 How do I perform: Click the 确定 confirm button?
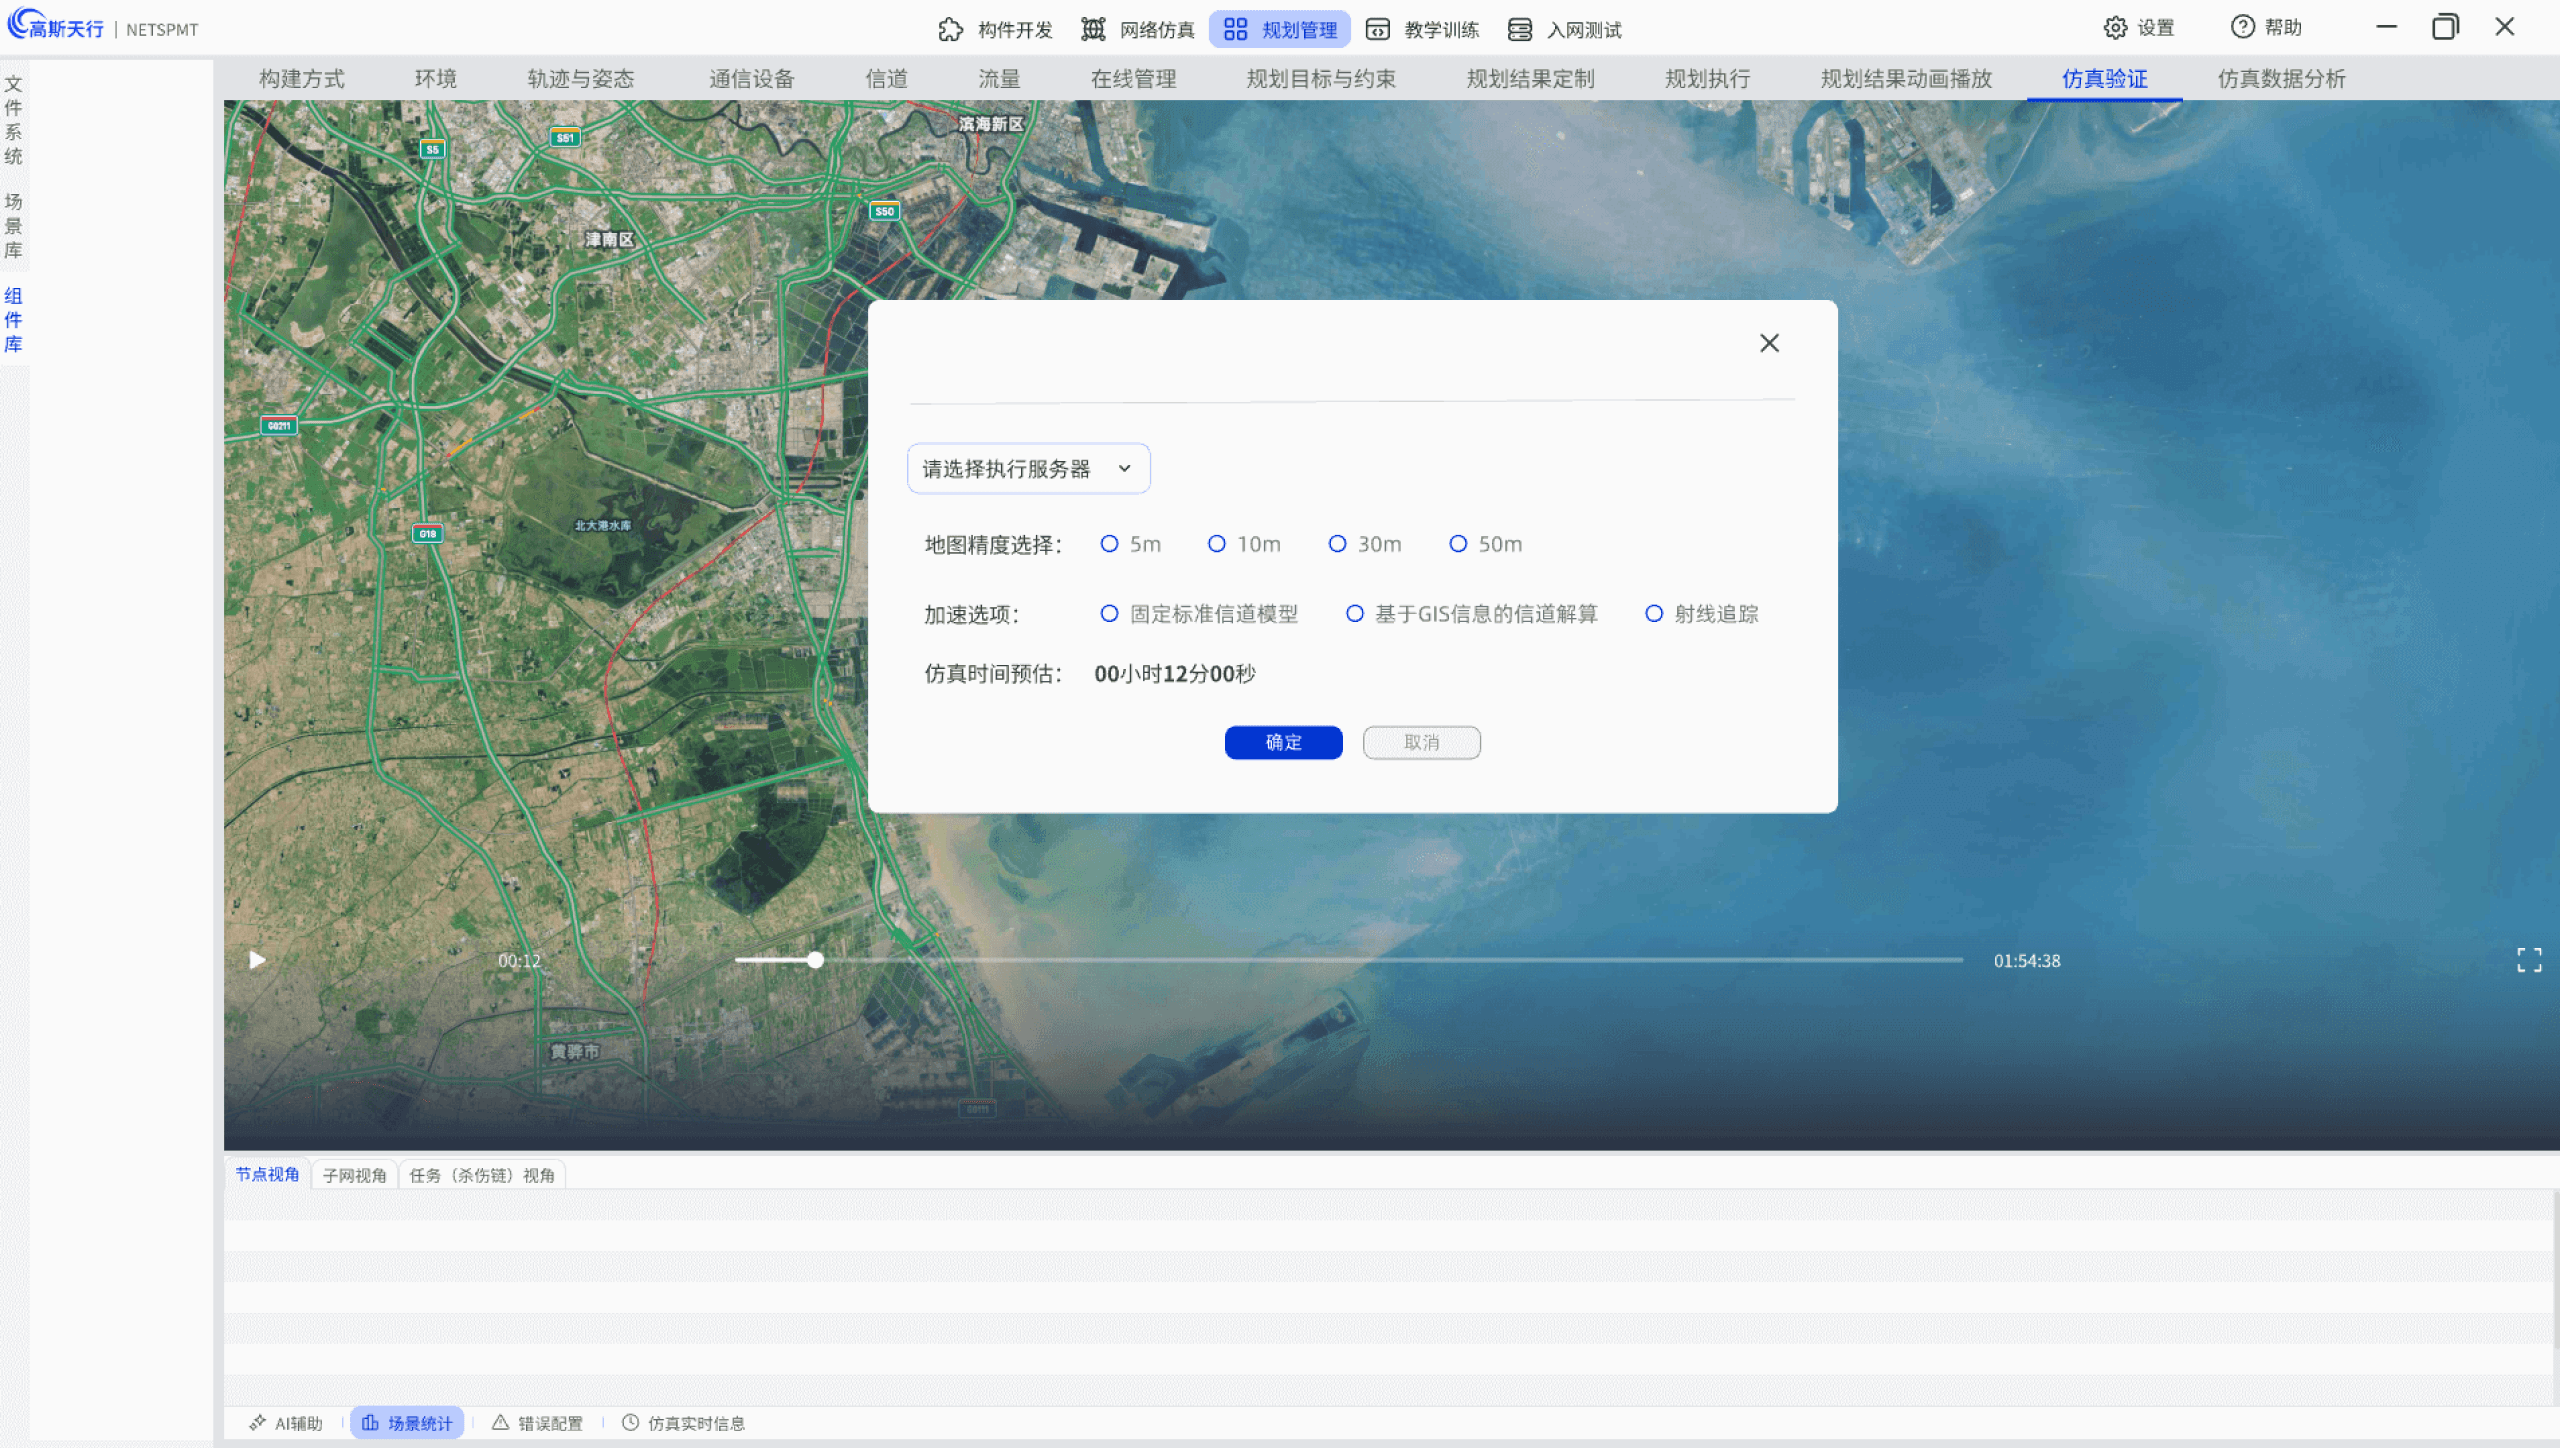[x=1283, y=742]
